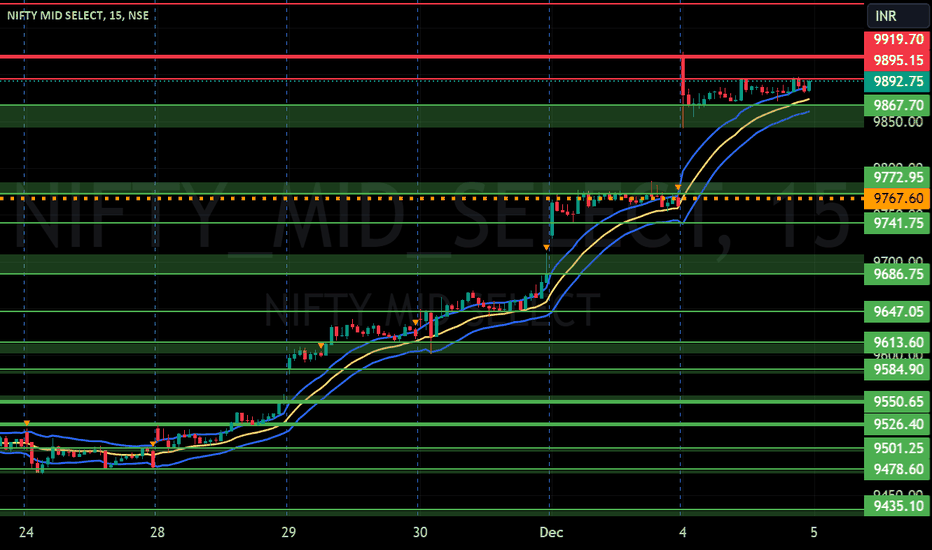Select the 9501.25 green level label
Viewport: 932px width, 550px height.
pyautogui.click(x=898, y=448)
